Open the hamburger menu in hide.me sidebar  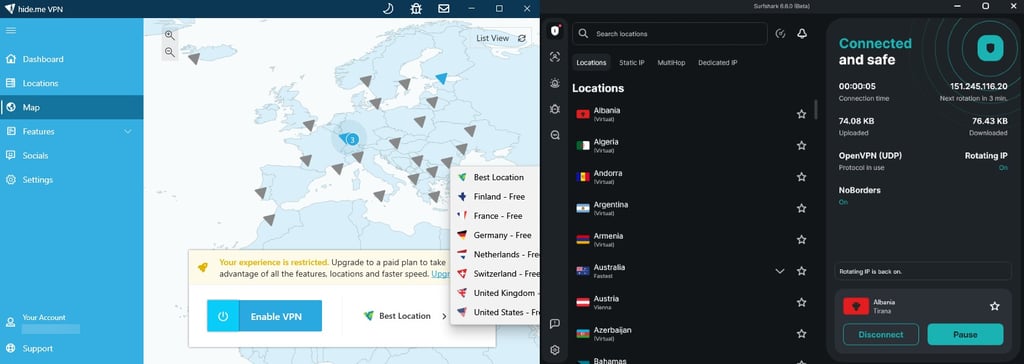(11, 30)
